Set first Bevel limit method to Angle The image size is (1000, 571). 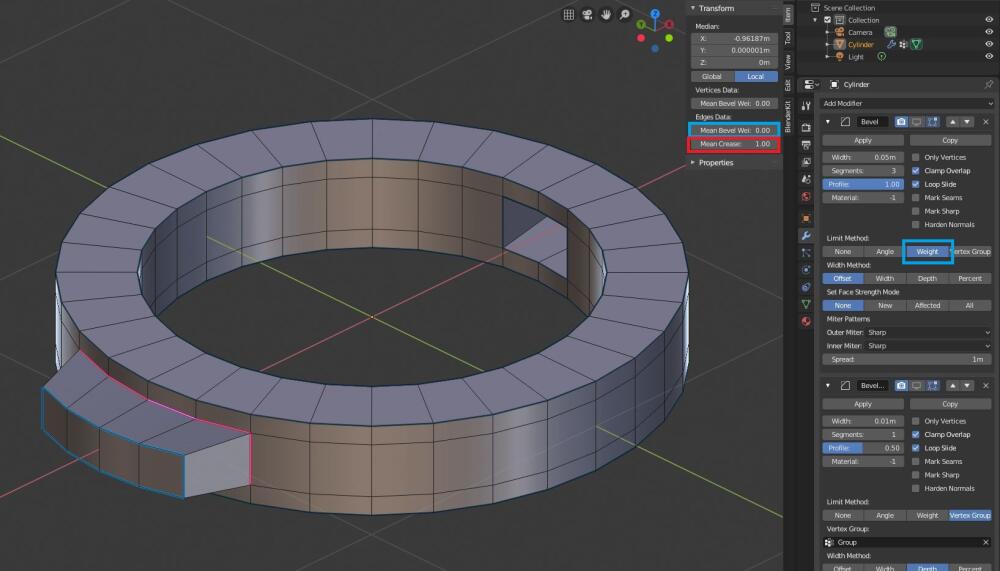coord(885,251)
